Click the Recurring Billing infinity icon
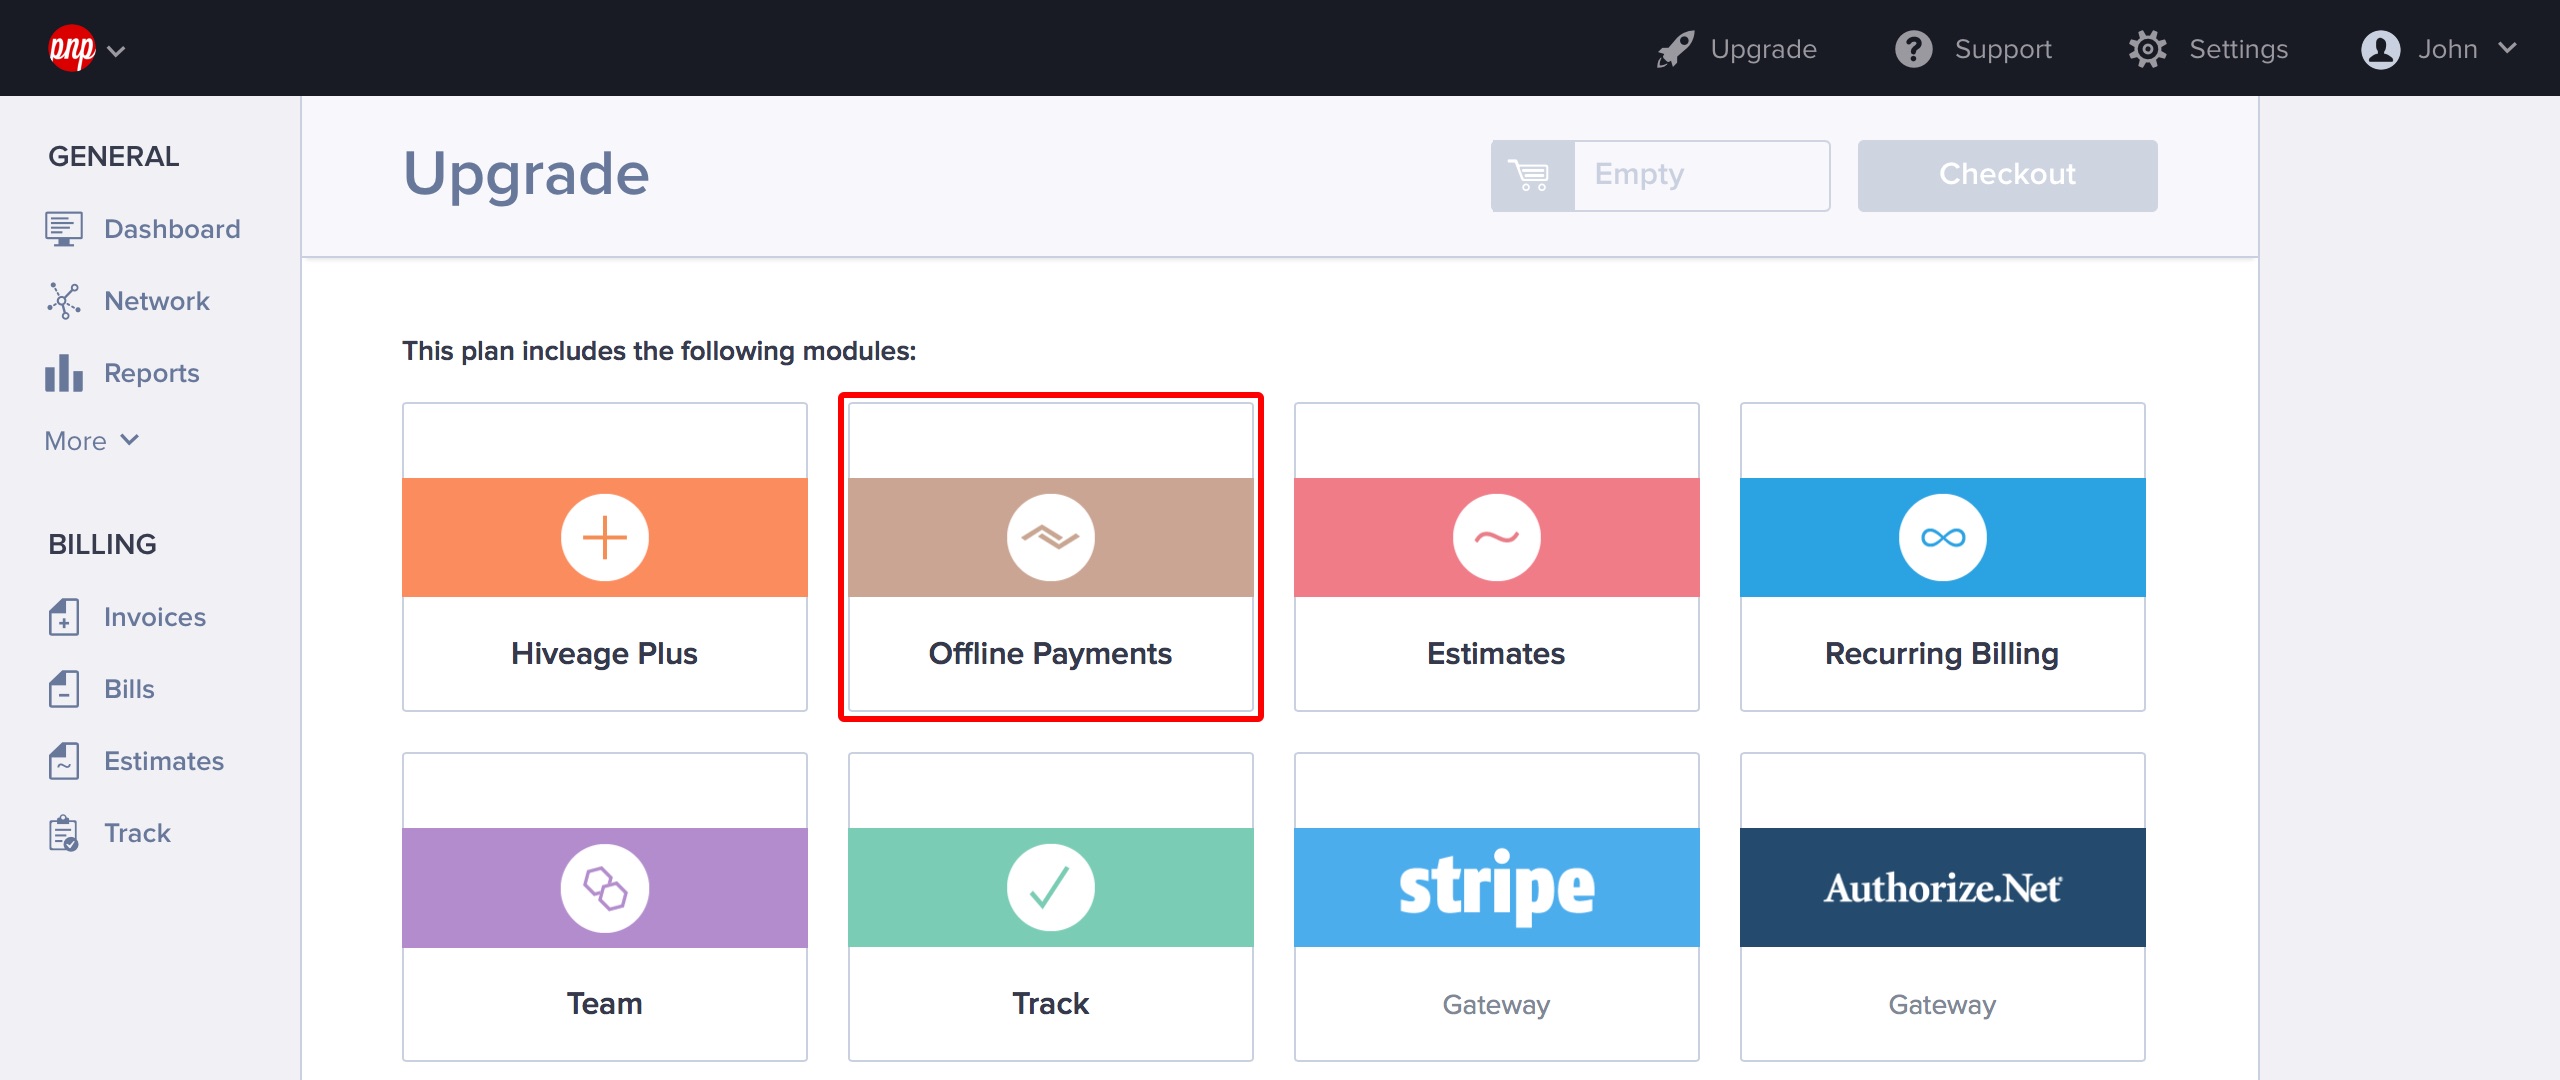Viewport: 2560px width, 1080px height. pyautogui.click(x=1942, y=538)
